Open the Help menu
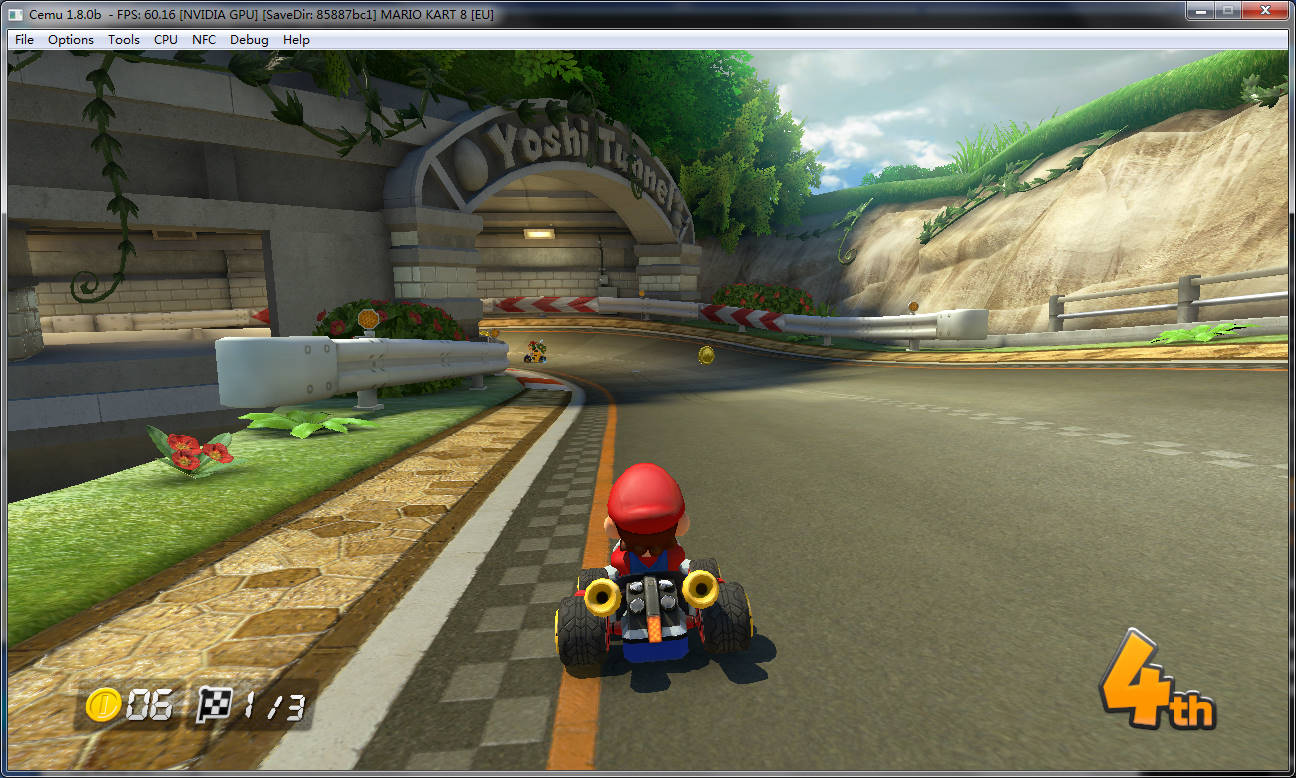 [296, 40]
